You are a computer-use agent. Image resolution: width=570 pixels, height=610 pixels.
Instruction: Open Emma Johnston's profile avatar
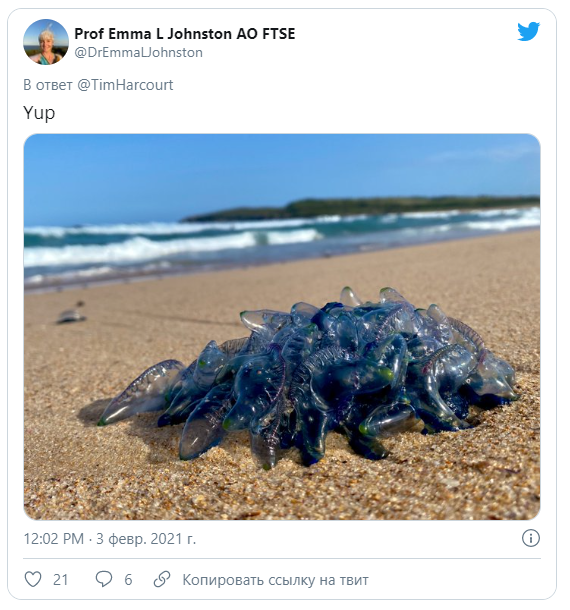46,42
